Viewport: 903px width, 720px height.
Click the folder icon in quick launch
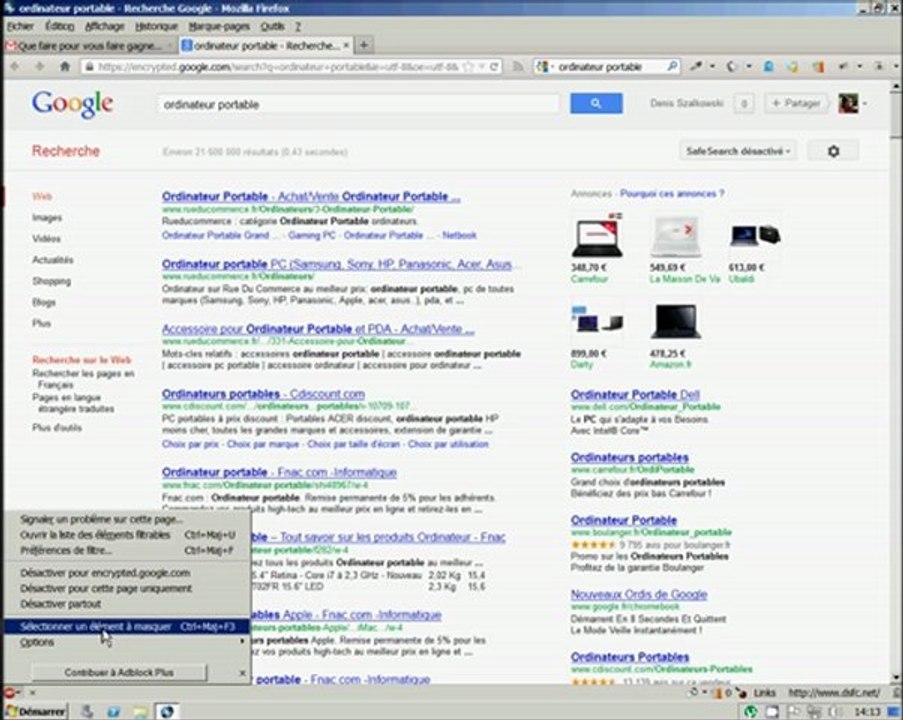pyautogui.click(x=140, y=712)
